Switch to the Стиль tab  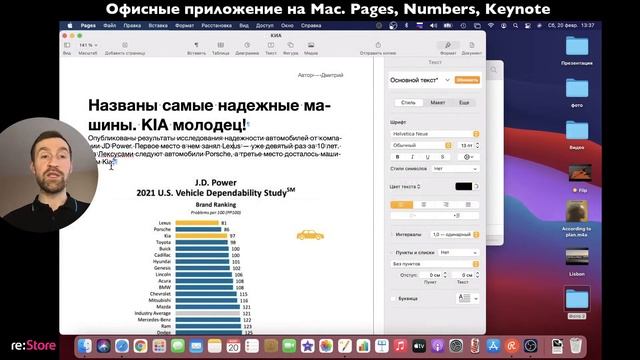click(x=408, y=102)
